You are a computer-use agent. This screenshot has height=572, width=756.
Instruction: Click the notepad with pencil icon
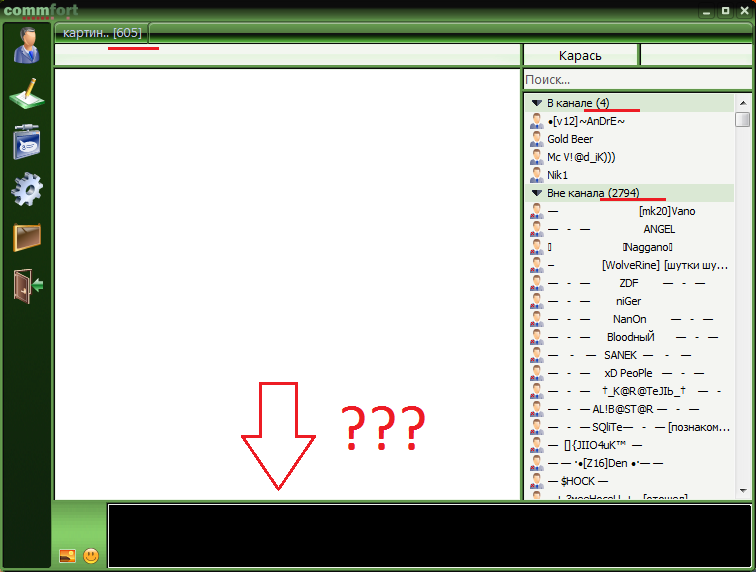[26, 93]
